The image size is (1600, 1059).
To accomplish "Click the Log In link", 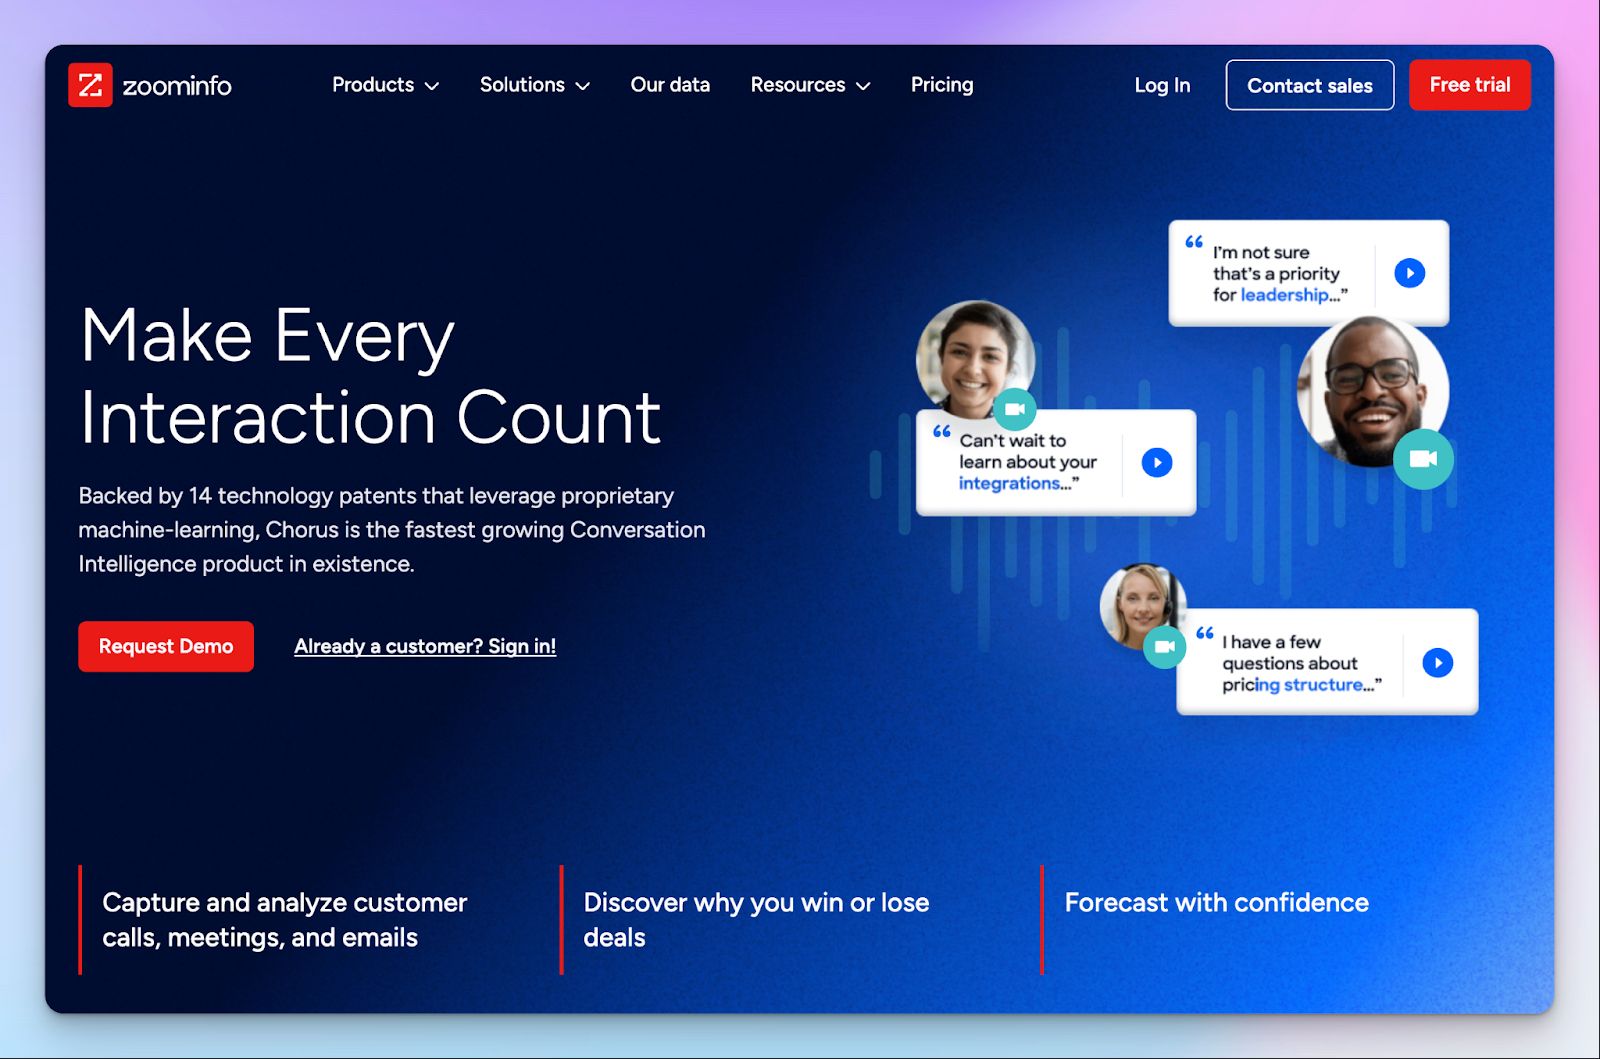I will pyautogui.click(x=1162, y=85).
